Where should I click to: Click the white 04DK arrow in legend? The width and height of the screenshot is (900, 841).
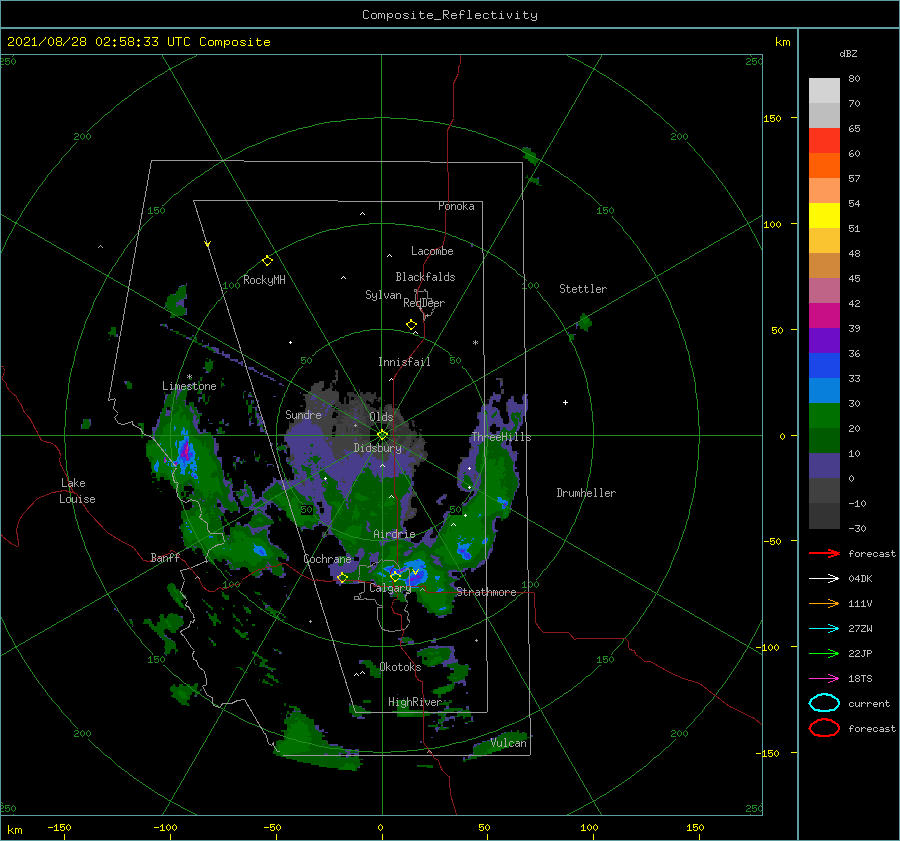click(x=824, y=578)
